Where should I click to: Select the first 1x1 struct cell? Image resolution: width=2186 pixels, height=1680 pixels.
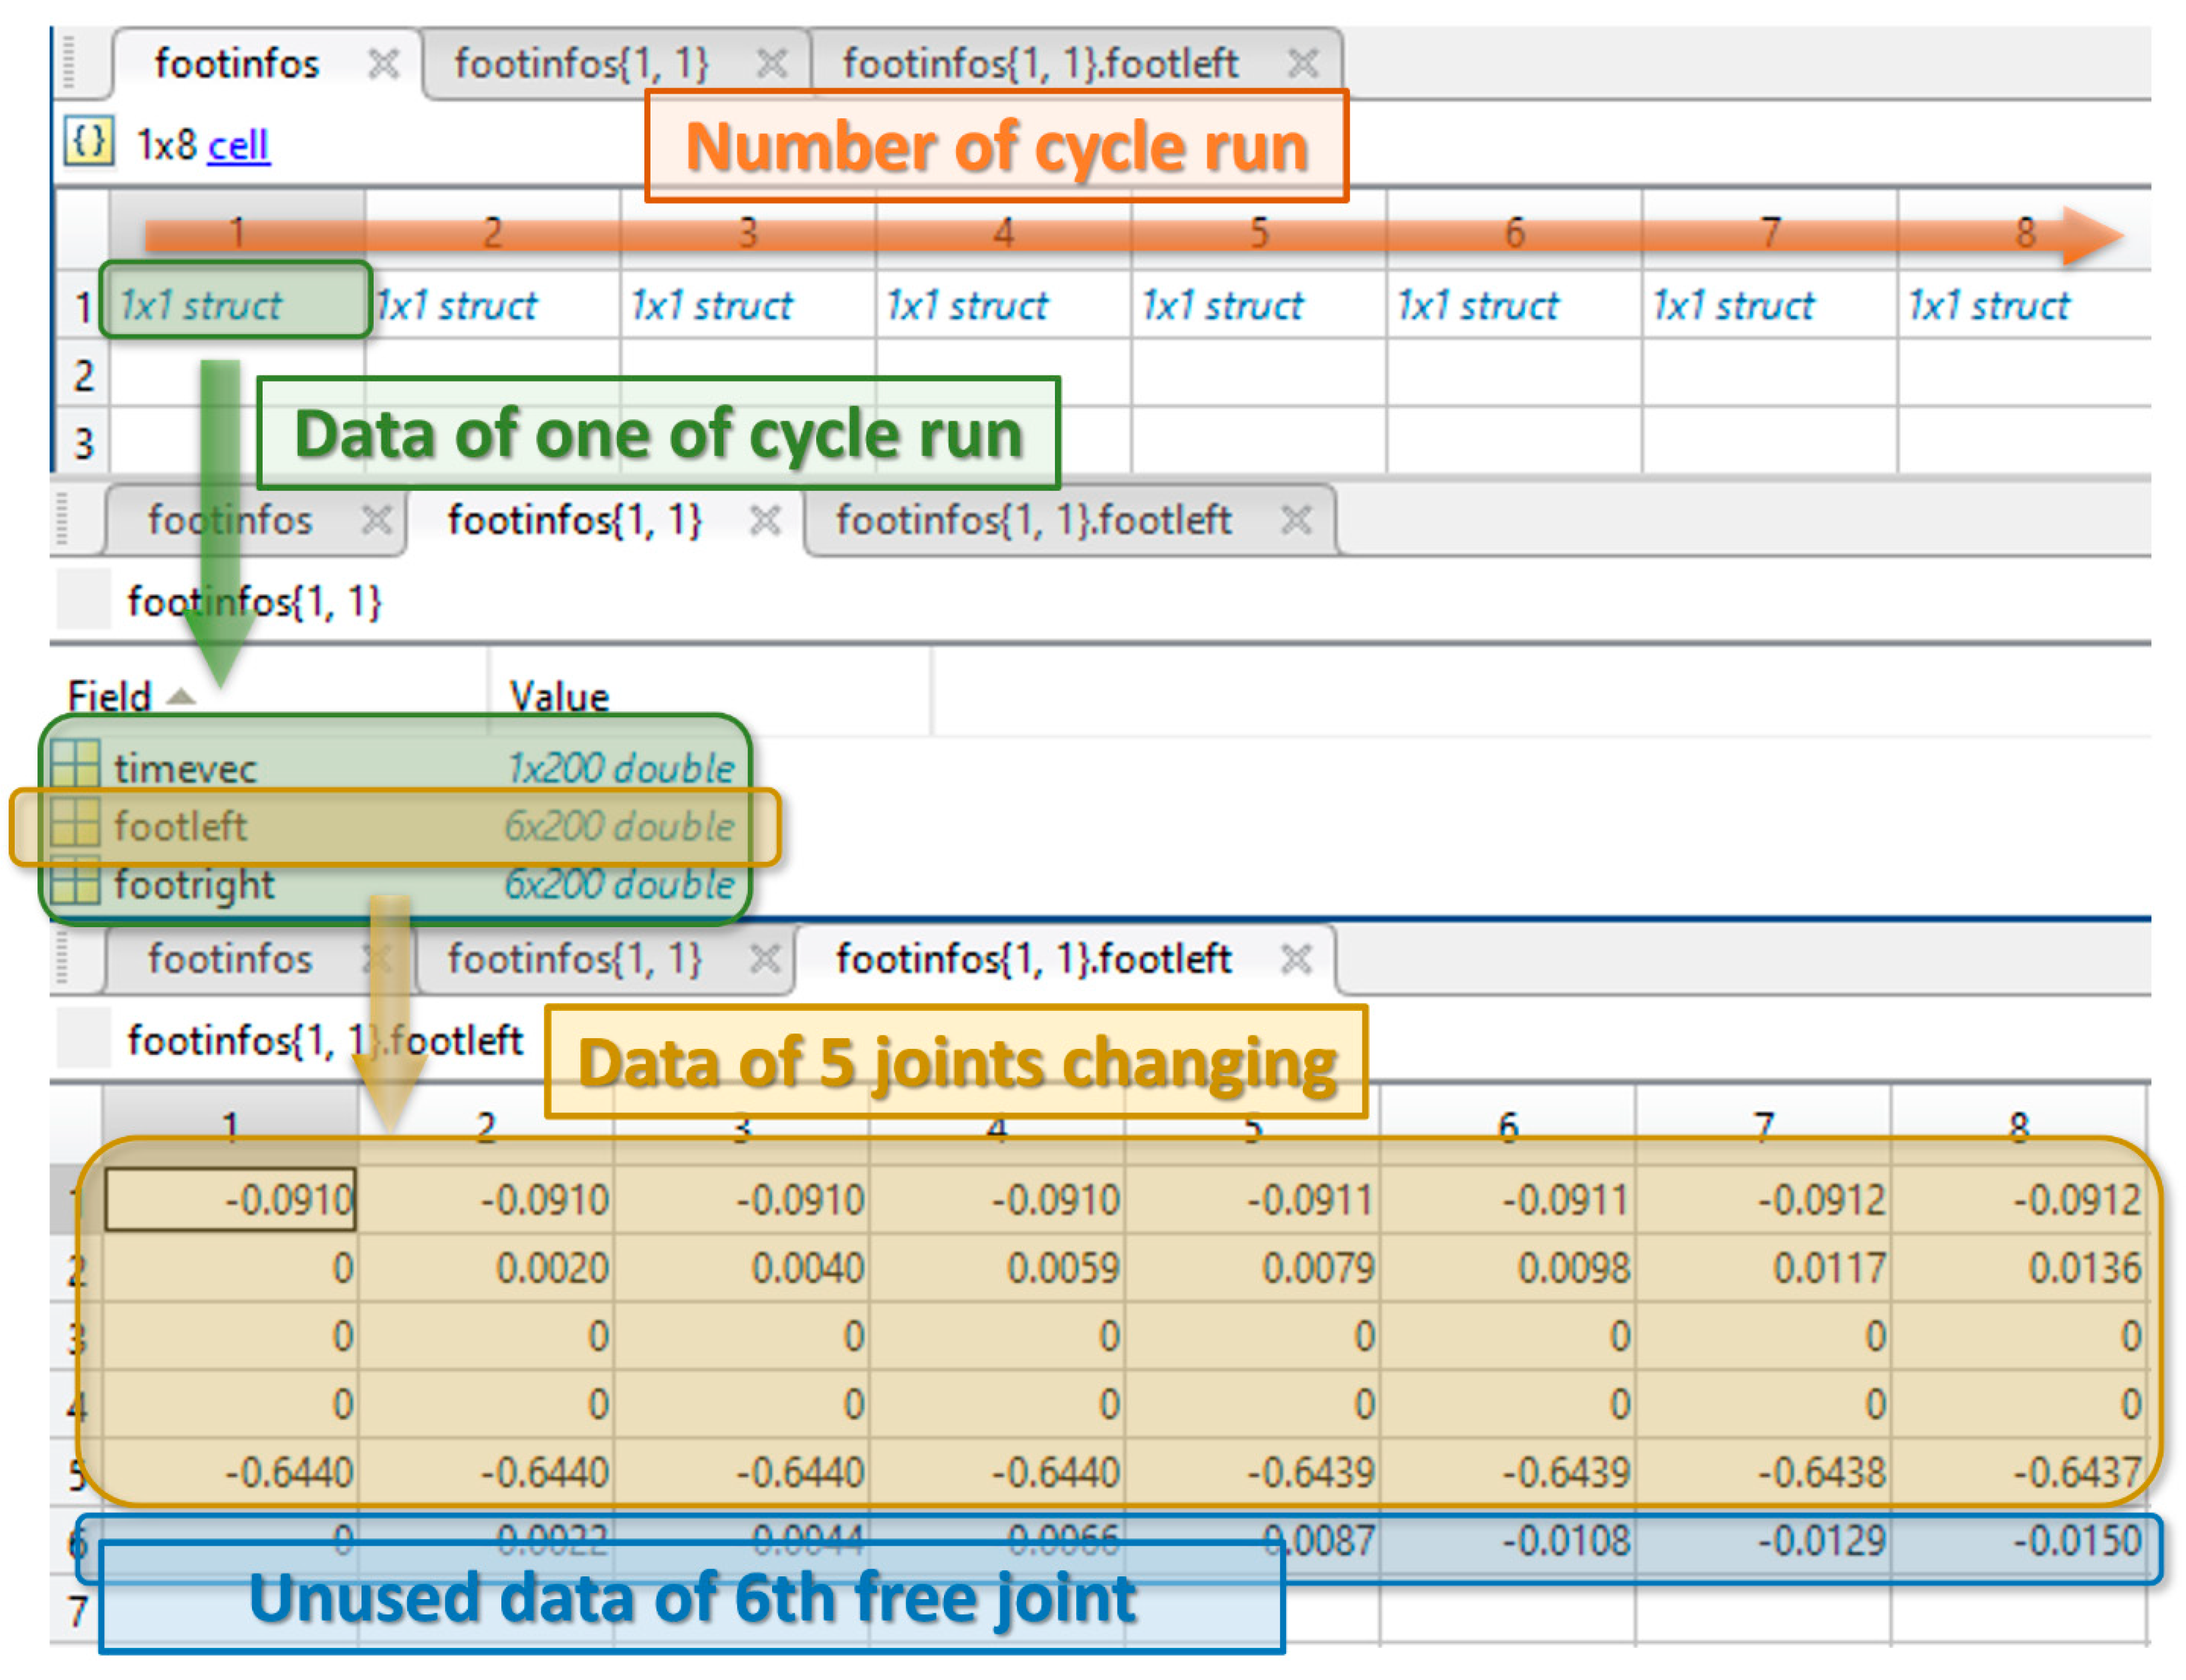pos(236,304)
